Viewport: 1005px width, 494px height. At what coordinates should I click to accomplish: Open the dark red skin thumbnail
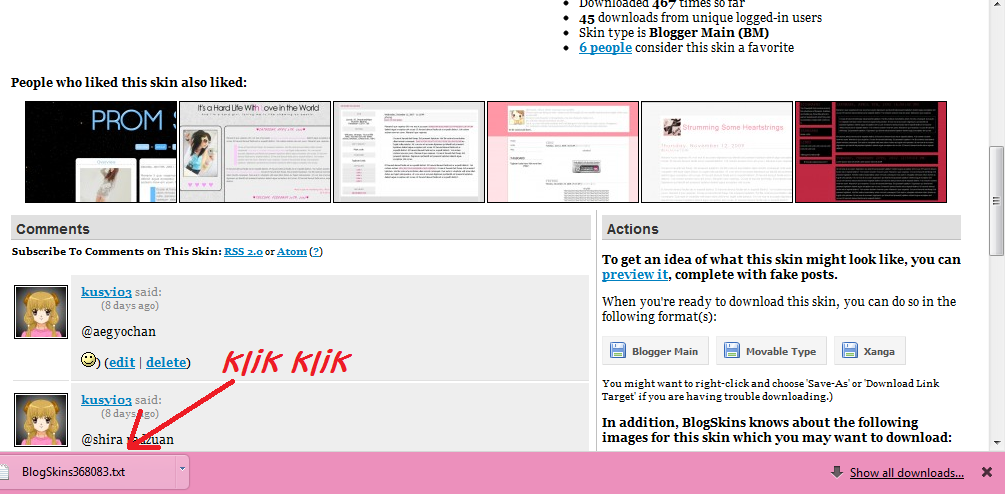click(871, 152)
